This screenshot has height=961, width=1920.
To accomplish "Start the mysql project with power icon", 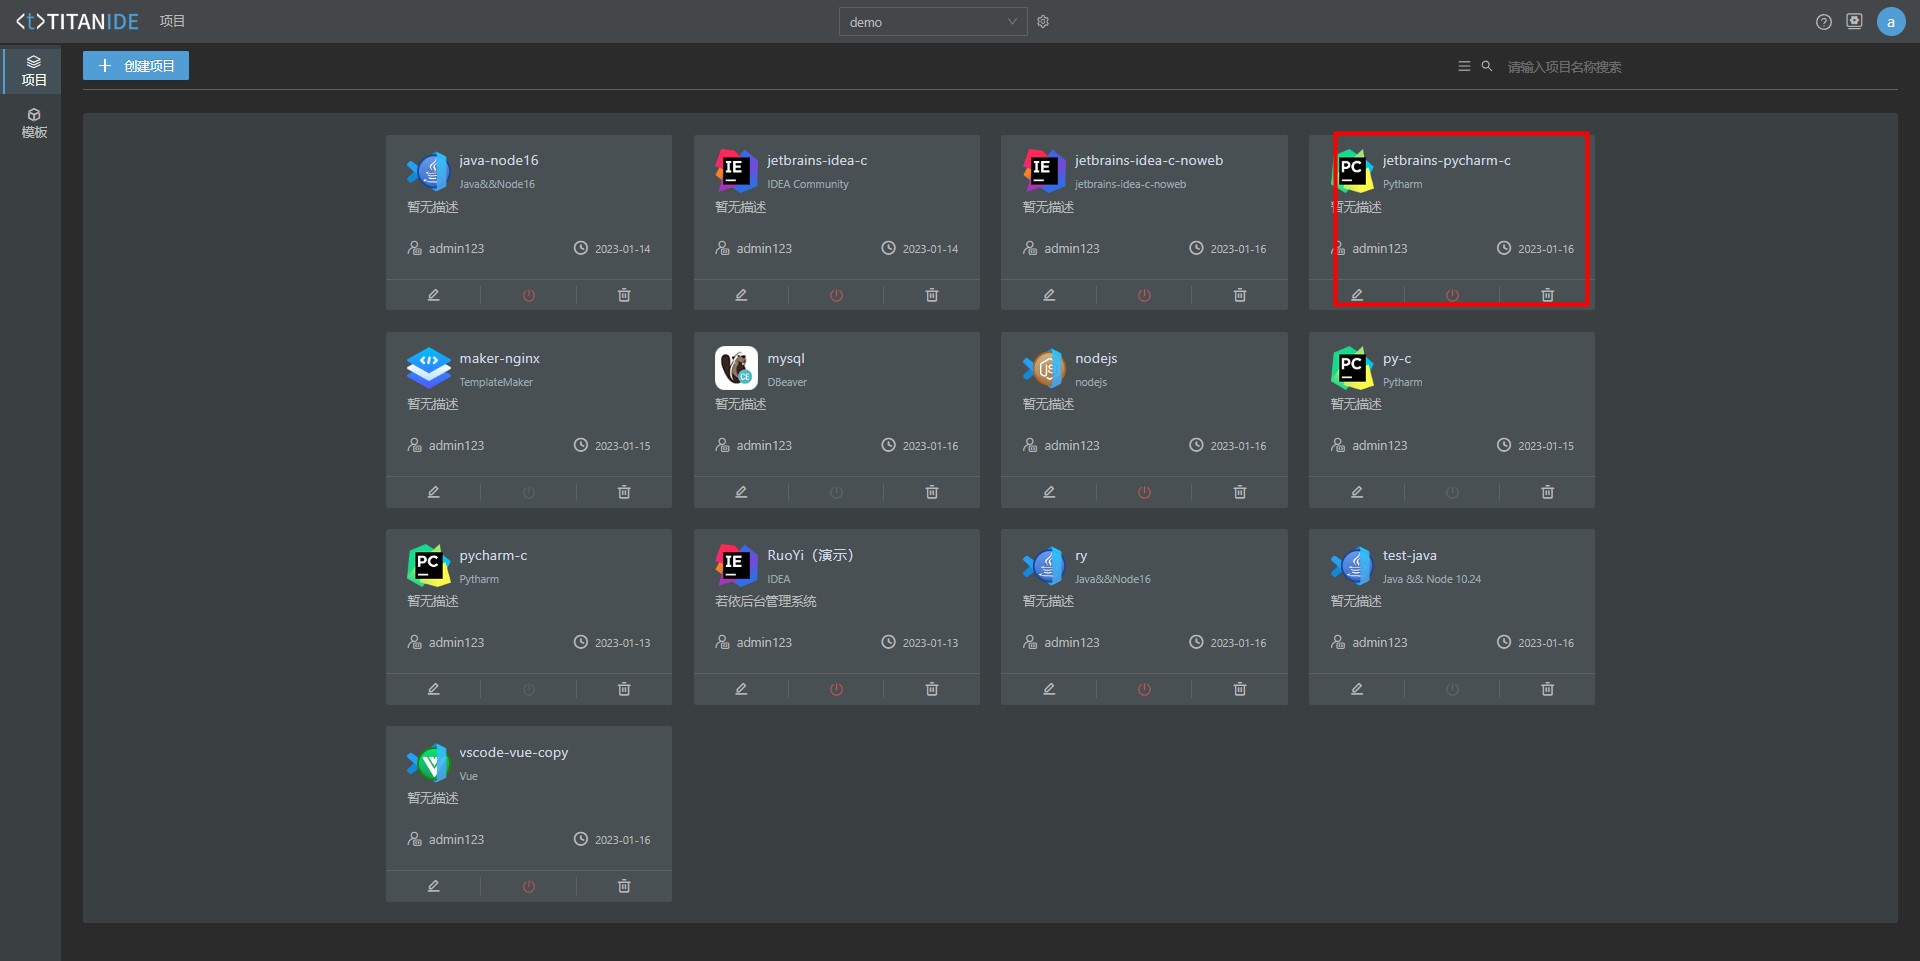I will (837, 492).
